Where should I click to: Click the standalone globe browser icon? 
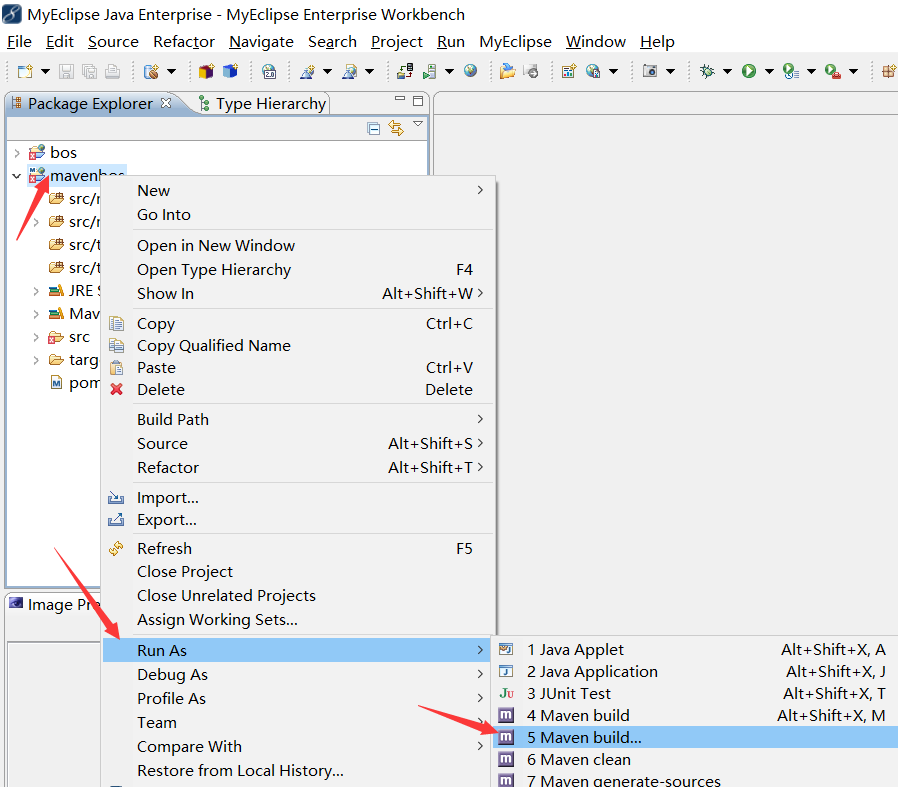[471, 71]
